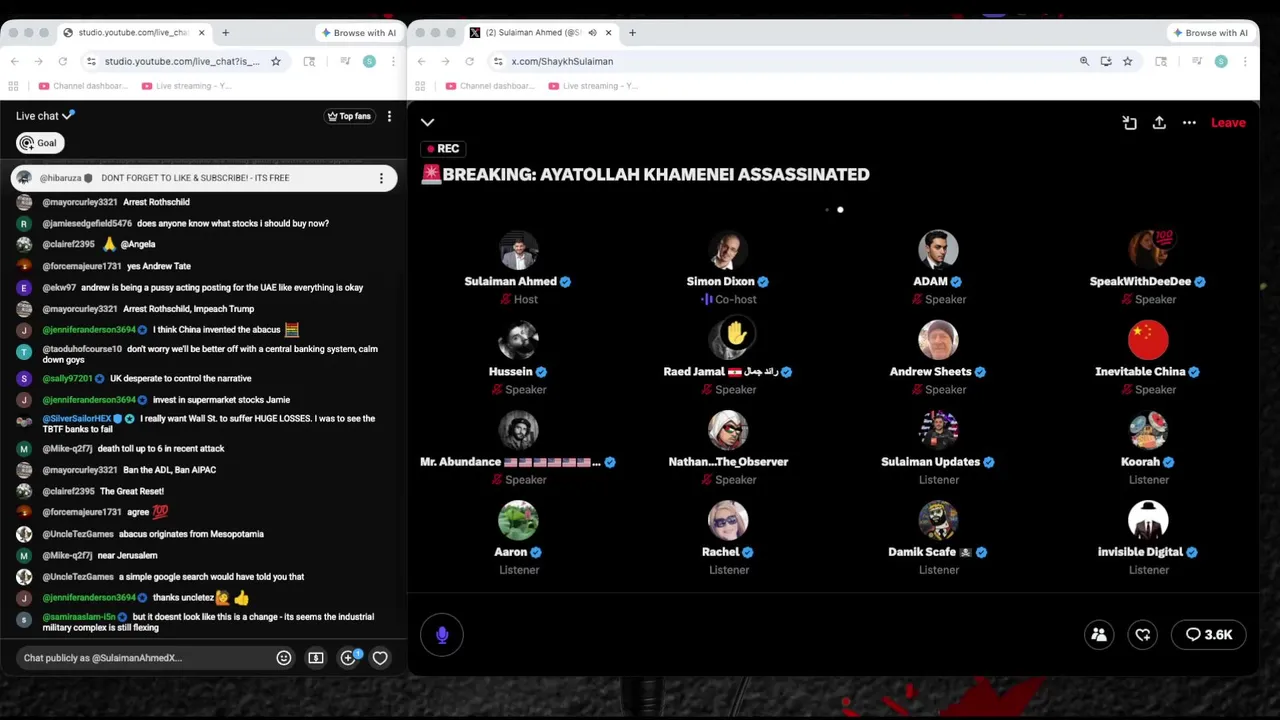The height and width of the screenshot is (720, 1280).
Task: Open site information for studio.youtube.com
Action: click(91, 61)
